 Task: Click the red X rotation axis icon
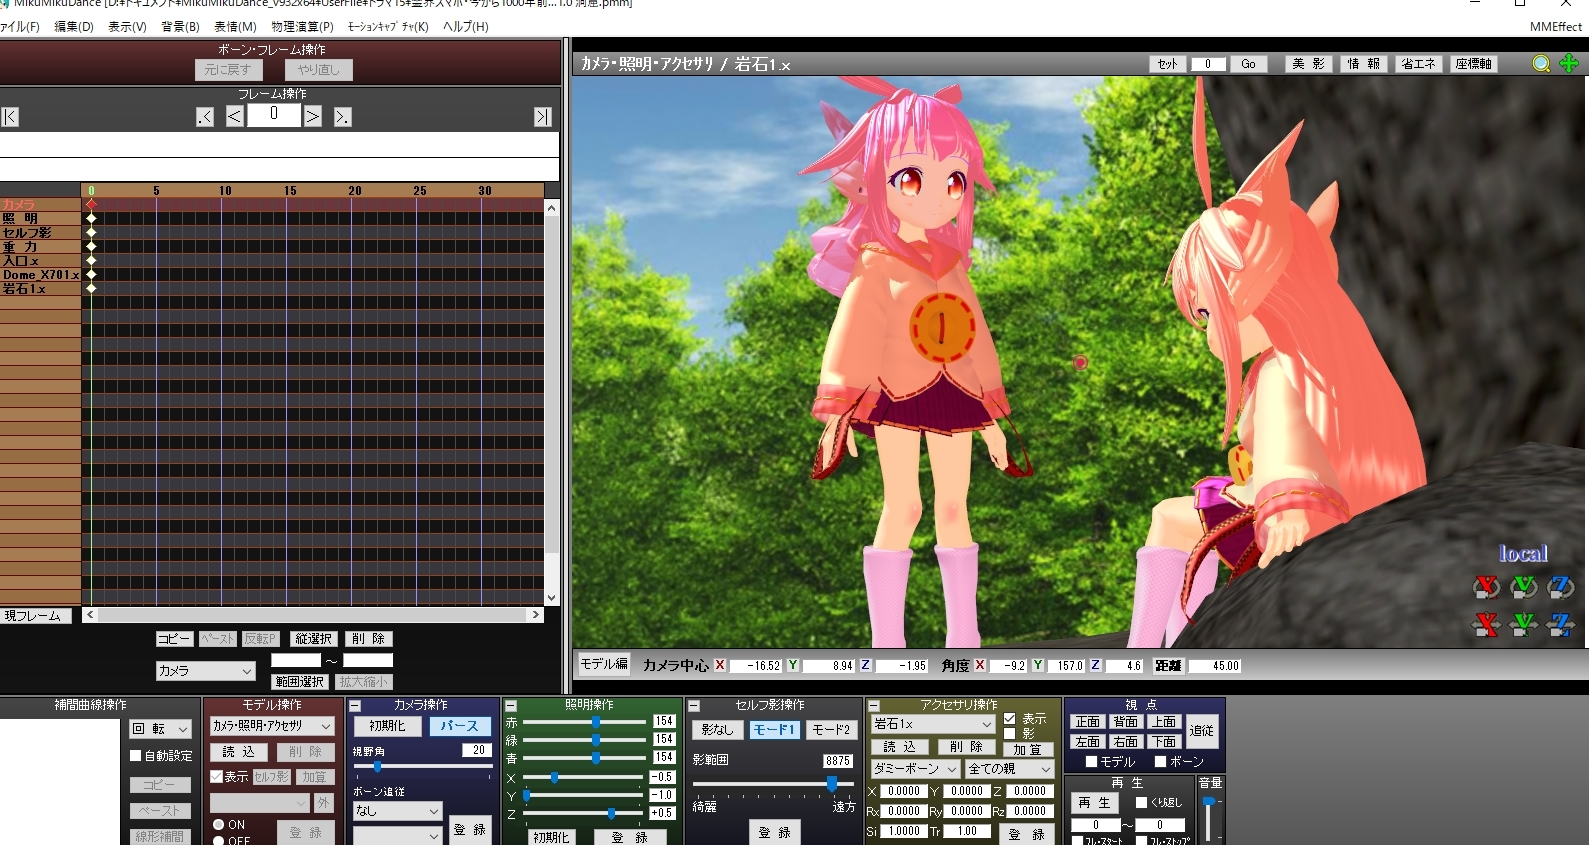click(x=1487, y=587)
